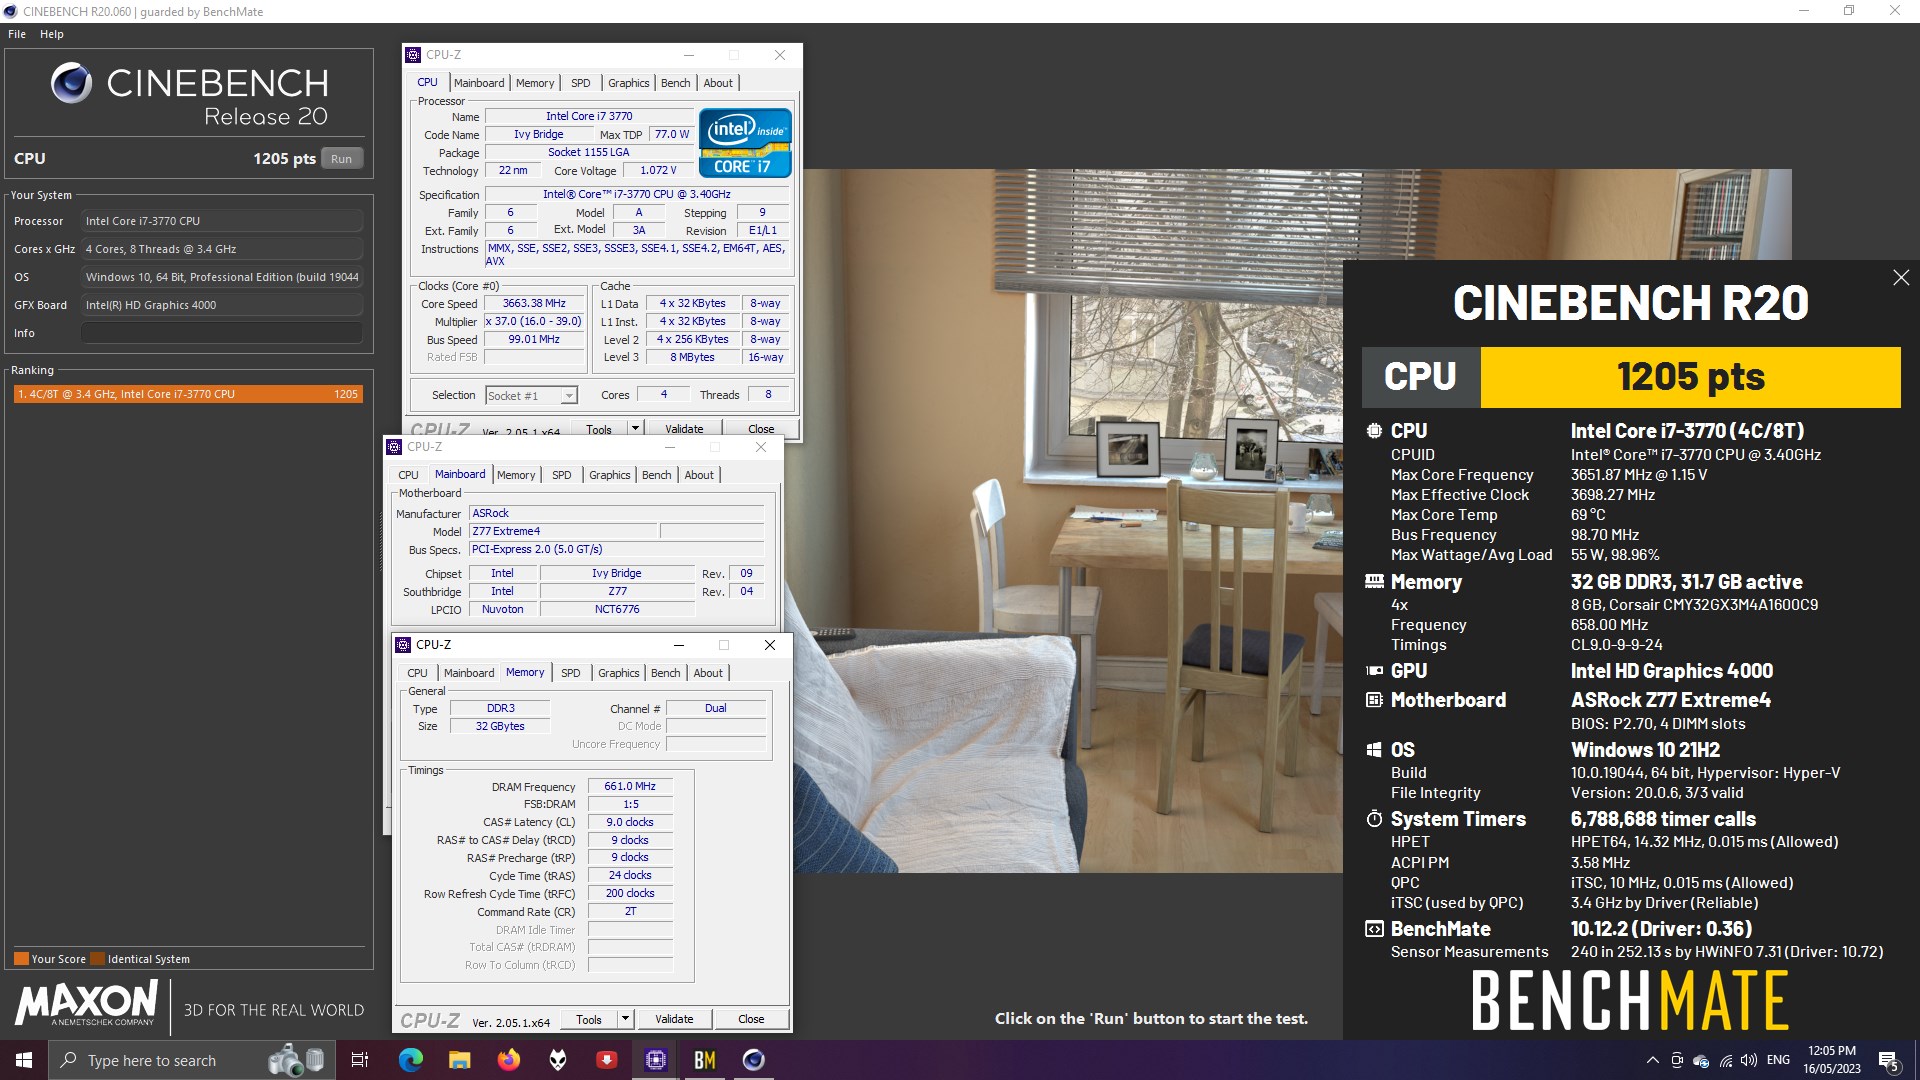Open Graphics tab in top CPU-Z window

point(629,83)
